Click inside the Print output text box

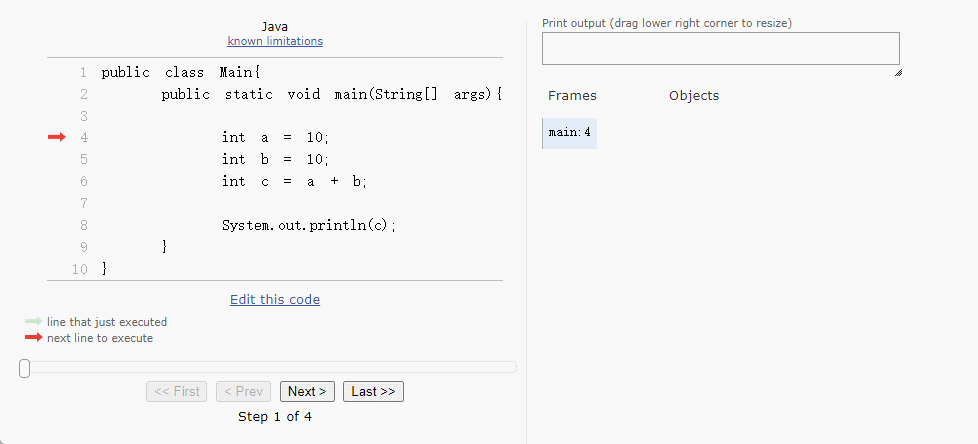pos(720,48)
